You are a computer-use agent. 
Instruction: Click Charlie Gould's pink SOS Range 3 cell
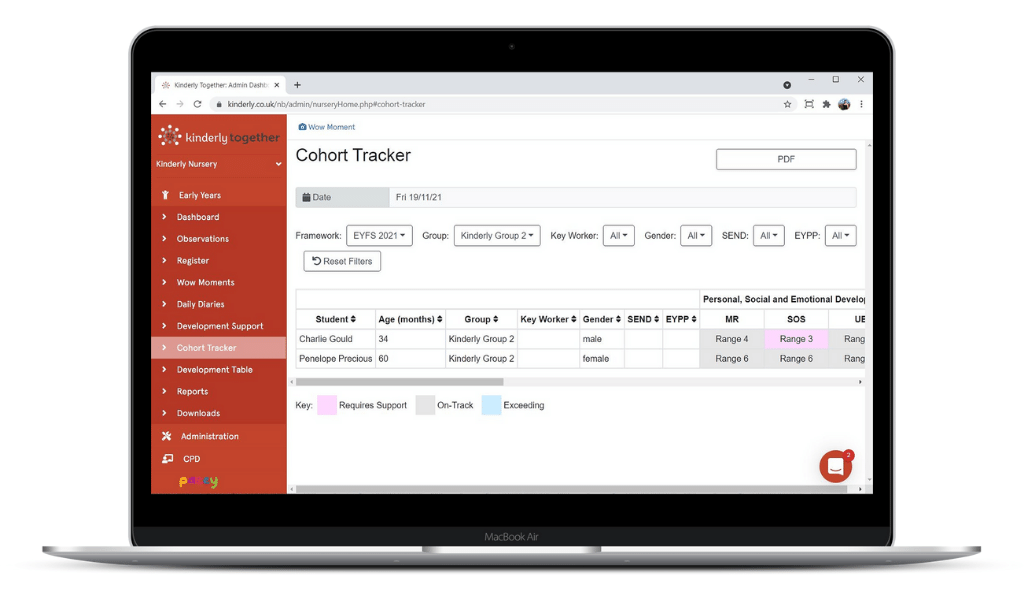point(796,339)
